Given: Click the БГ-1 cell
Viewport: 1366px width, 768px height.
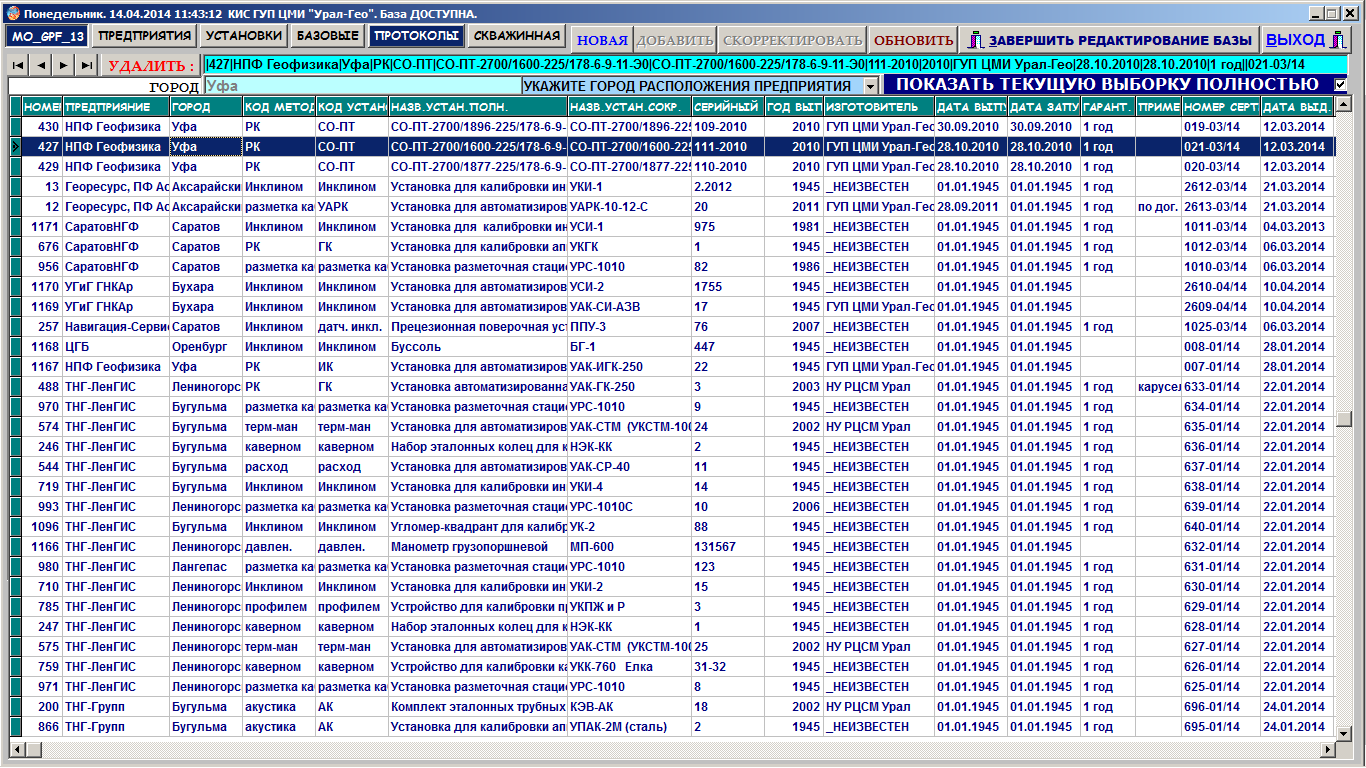Looking at the screenshot, I should [x=629, y=347].
